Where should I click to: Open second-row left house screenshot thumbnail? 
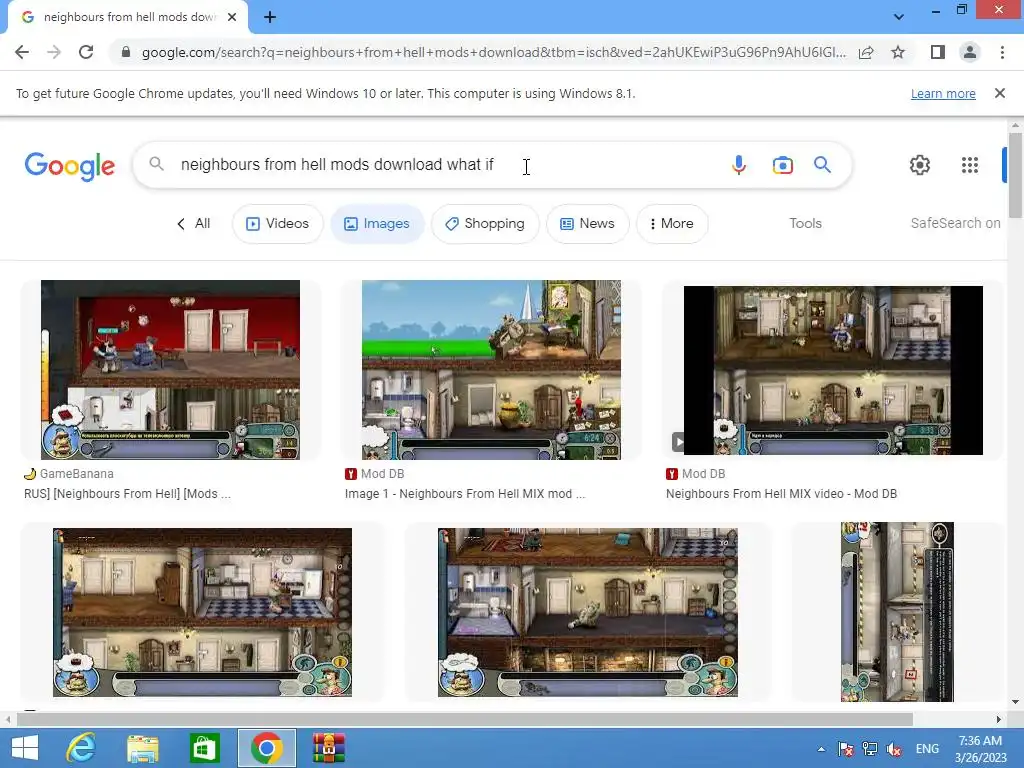202,613
